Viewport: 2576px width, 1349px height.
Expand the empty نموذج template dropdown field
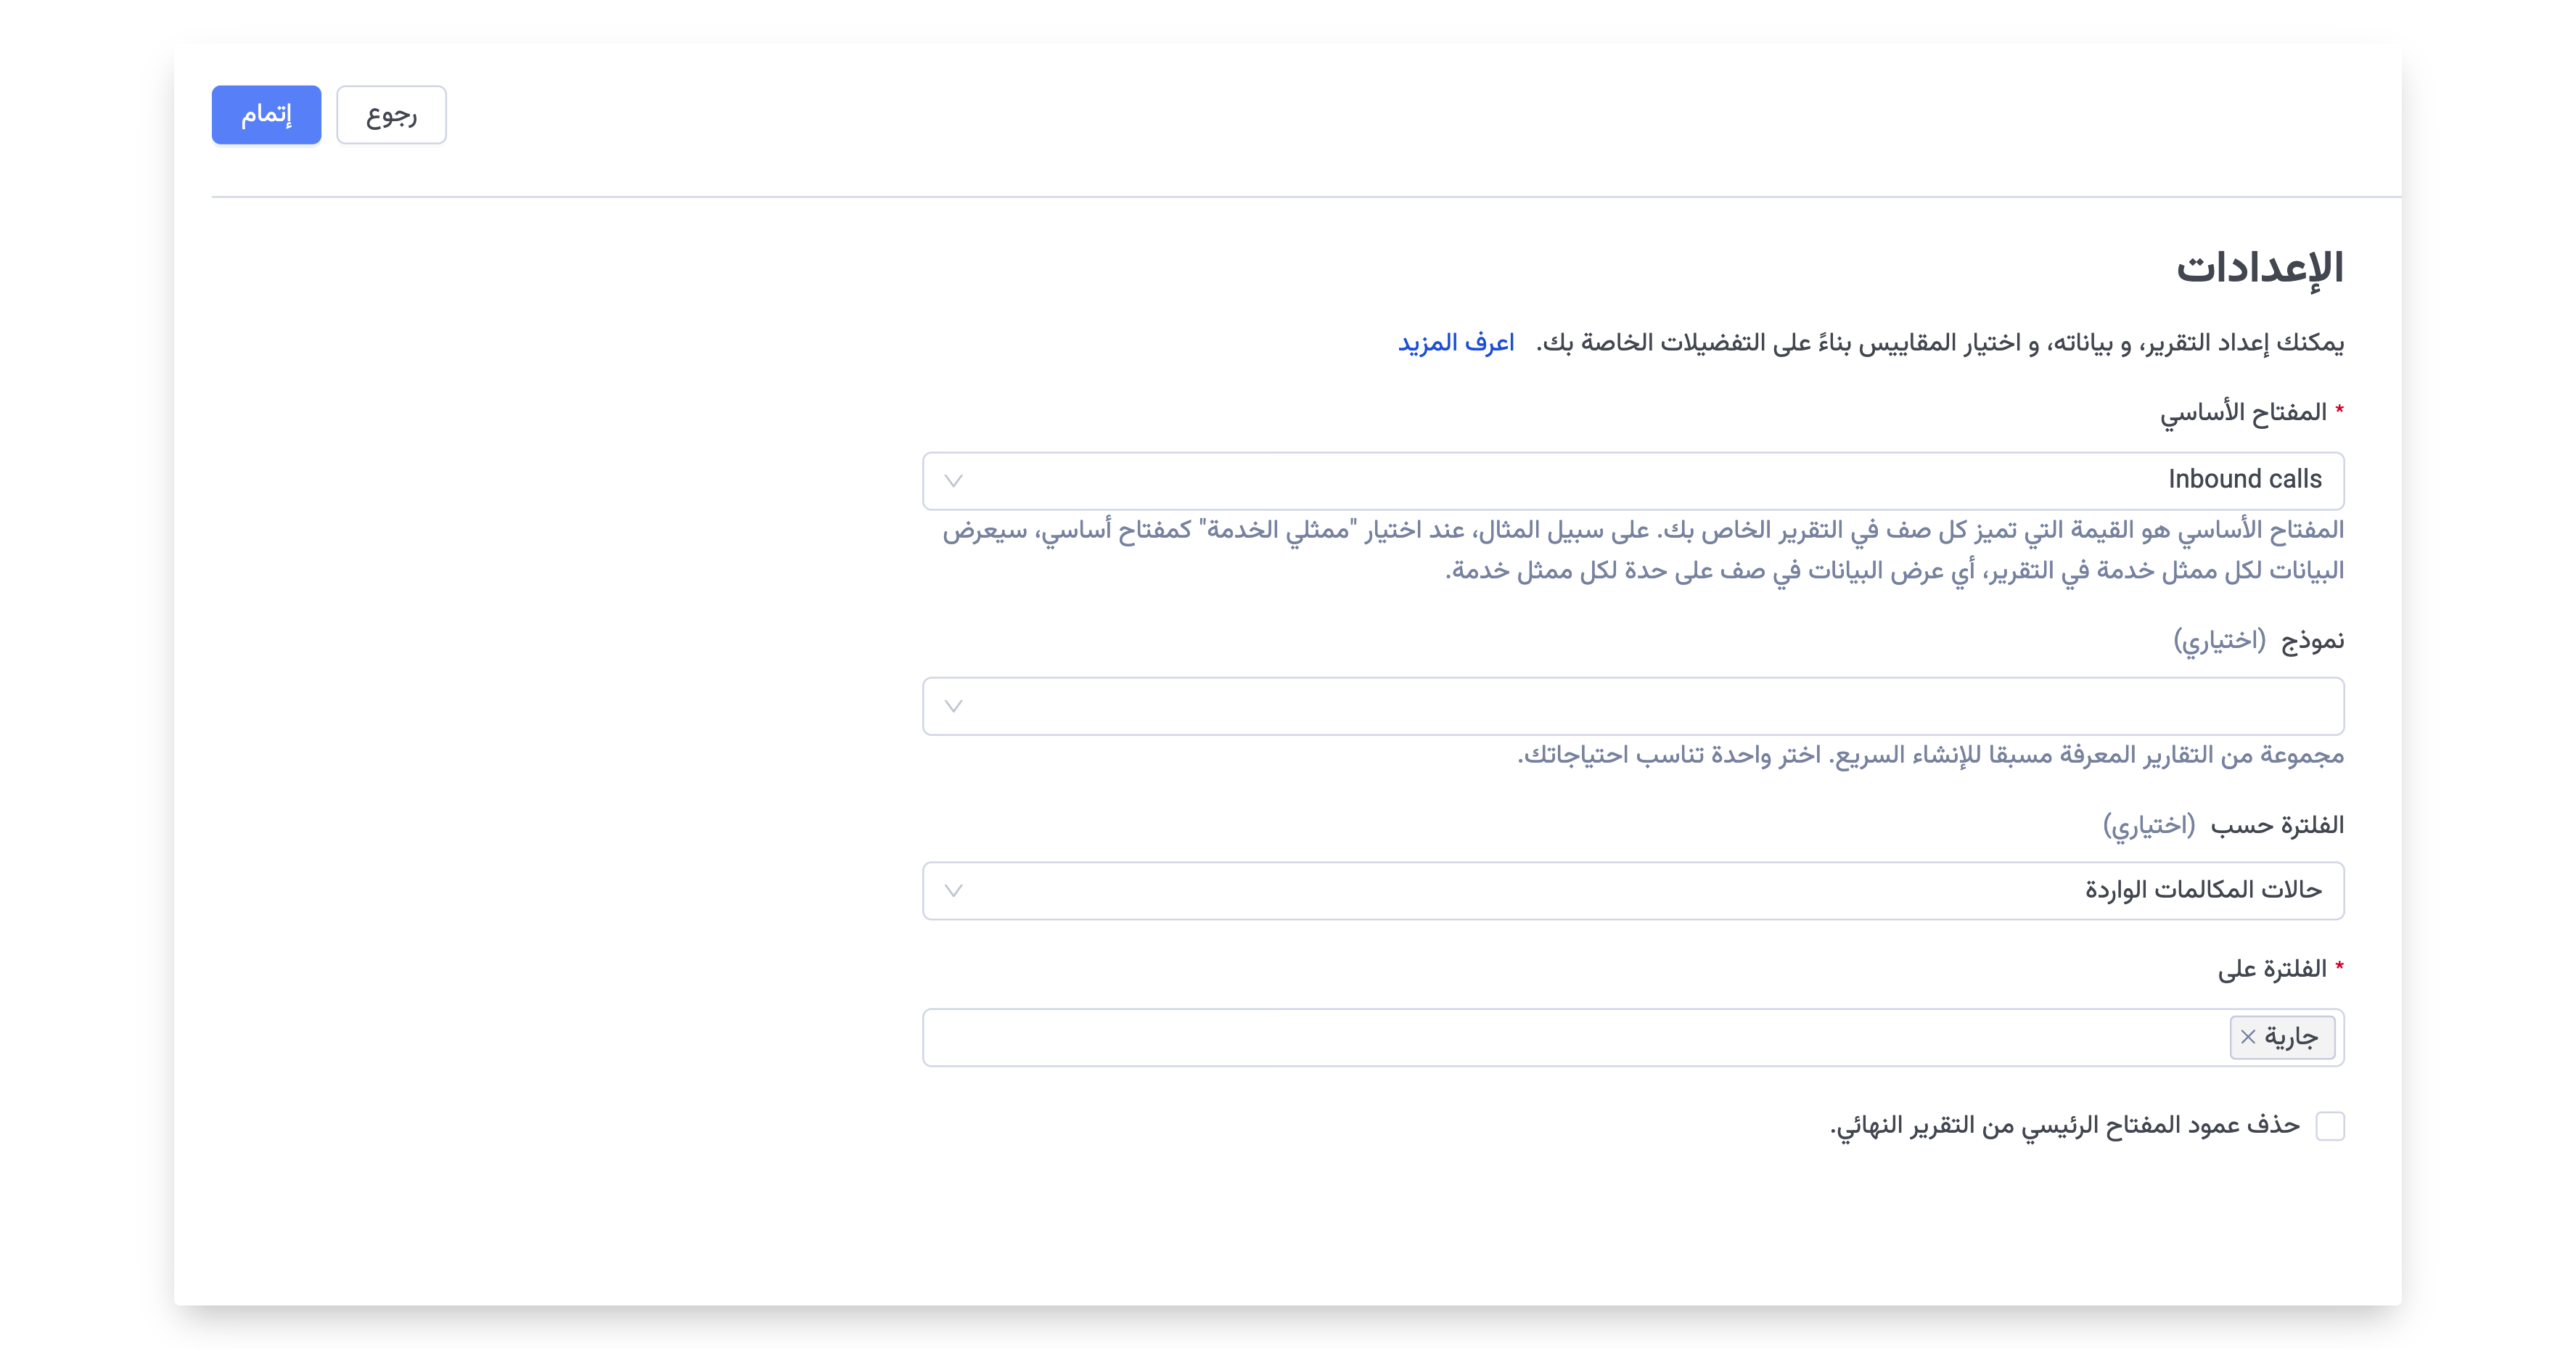coord(1633,706)
